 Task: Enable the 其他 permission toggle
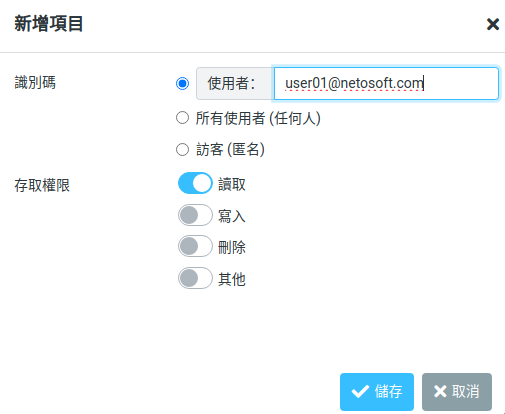195,278
